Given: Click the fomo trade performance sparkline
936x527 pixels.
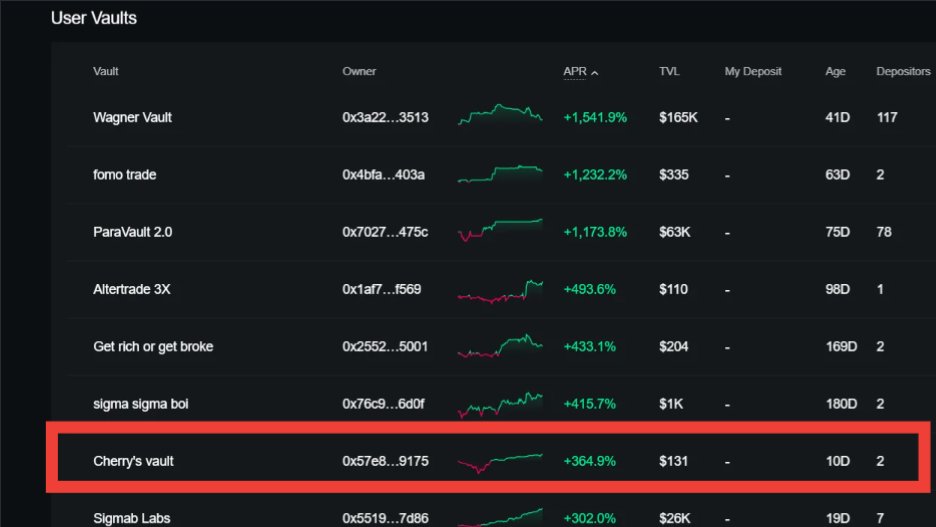Looking at the screenshot, I should tap(500, 174).
